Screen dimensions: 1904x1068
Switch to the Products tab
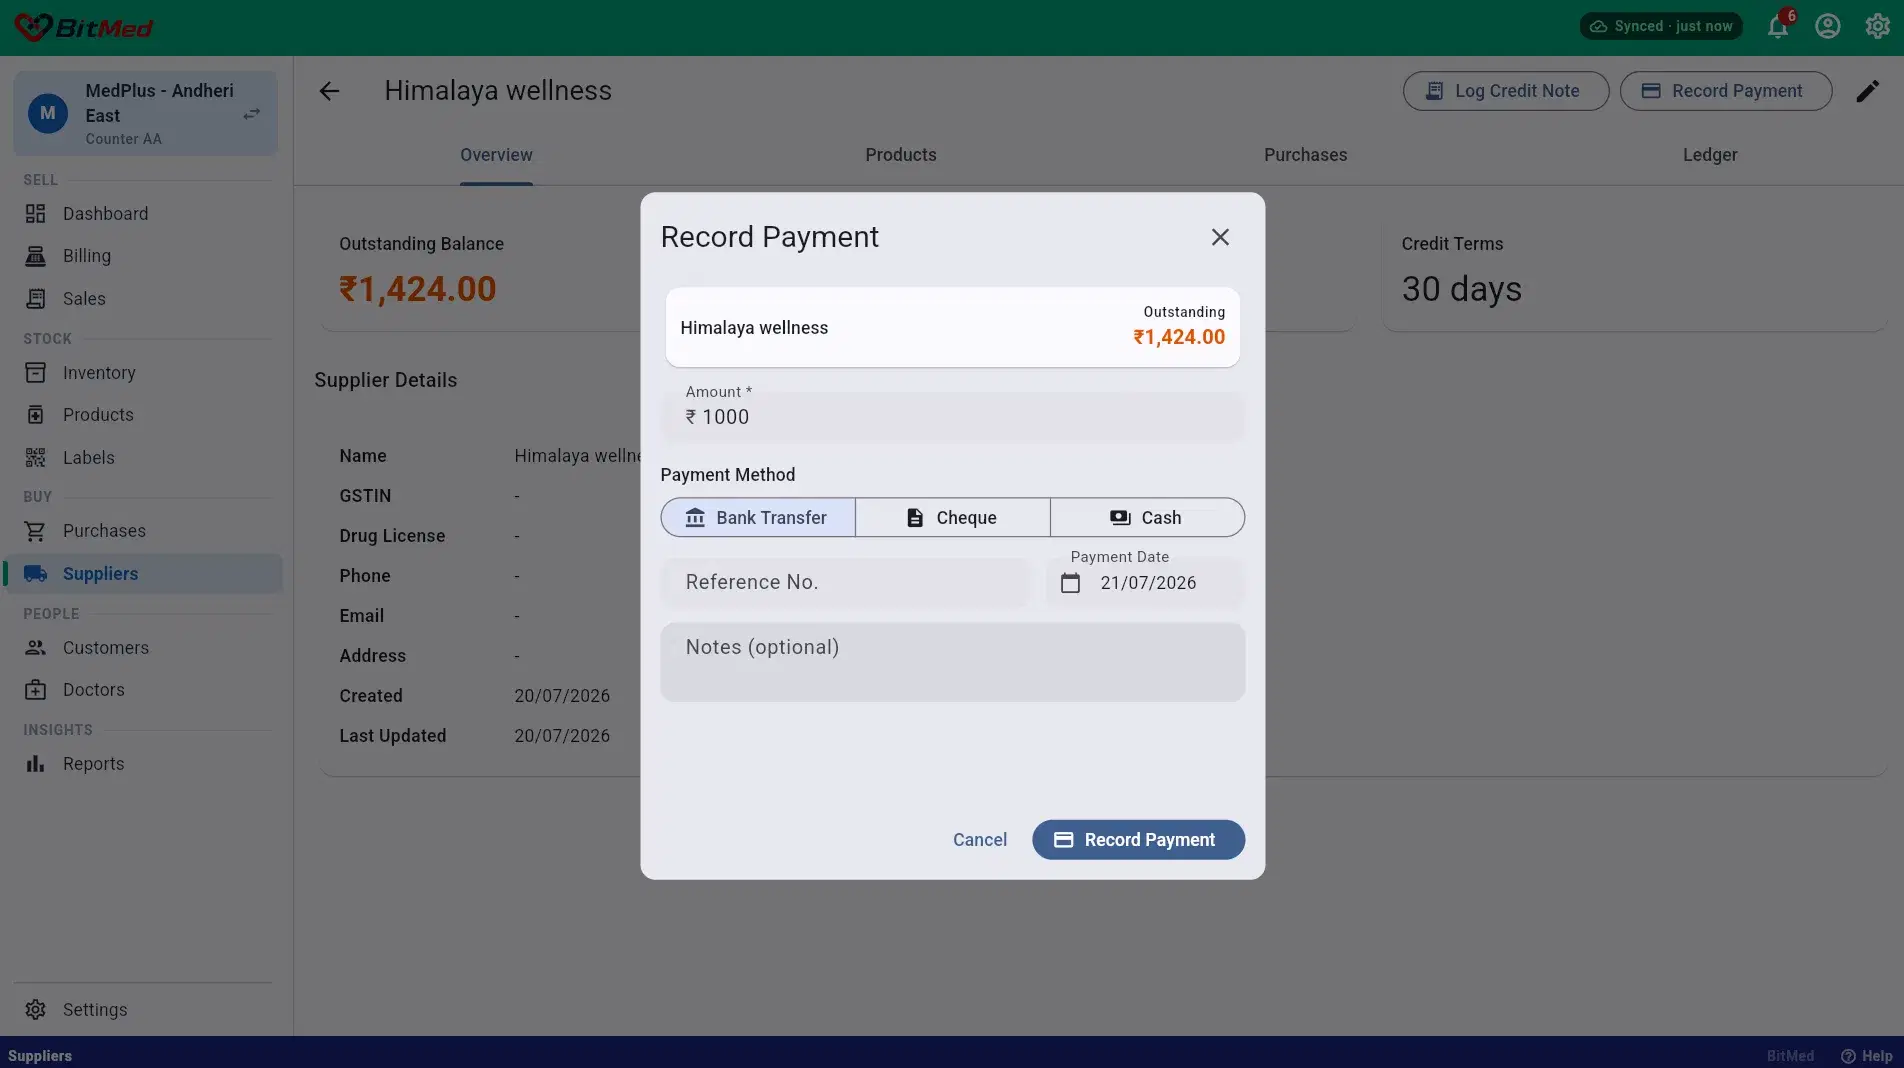pyautogui.click(x=901, y=155)
